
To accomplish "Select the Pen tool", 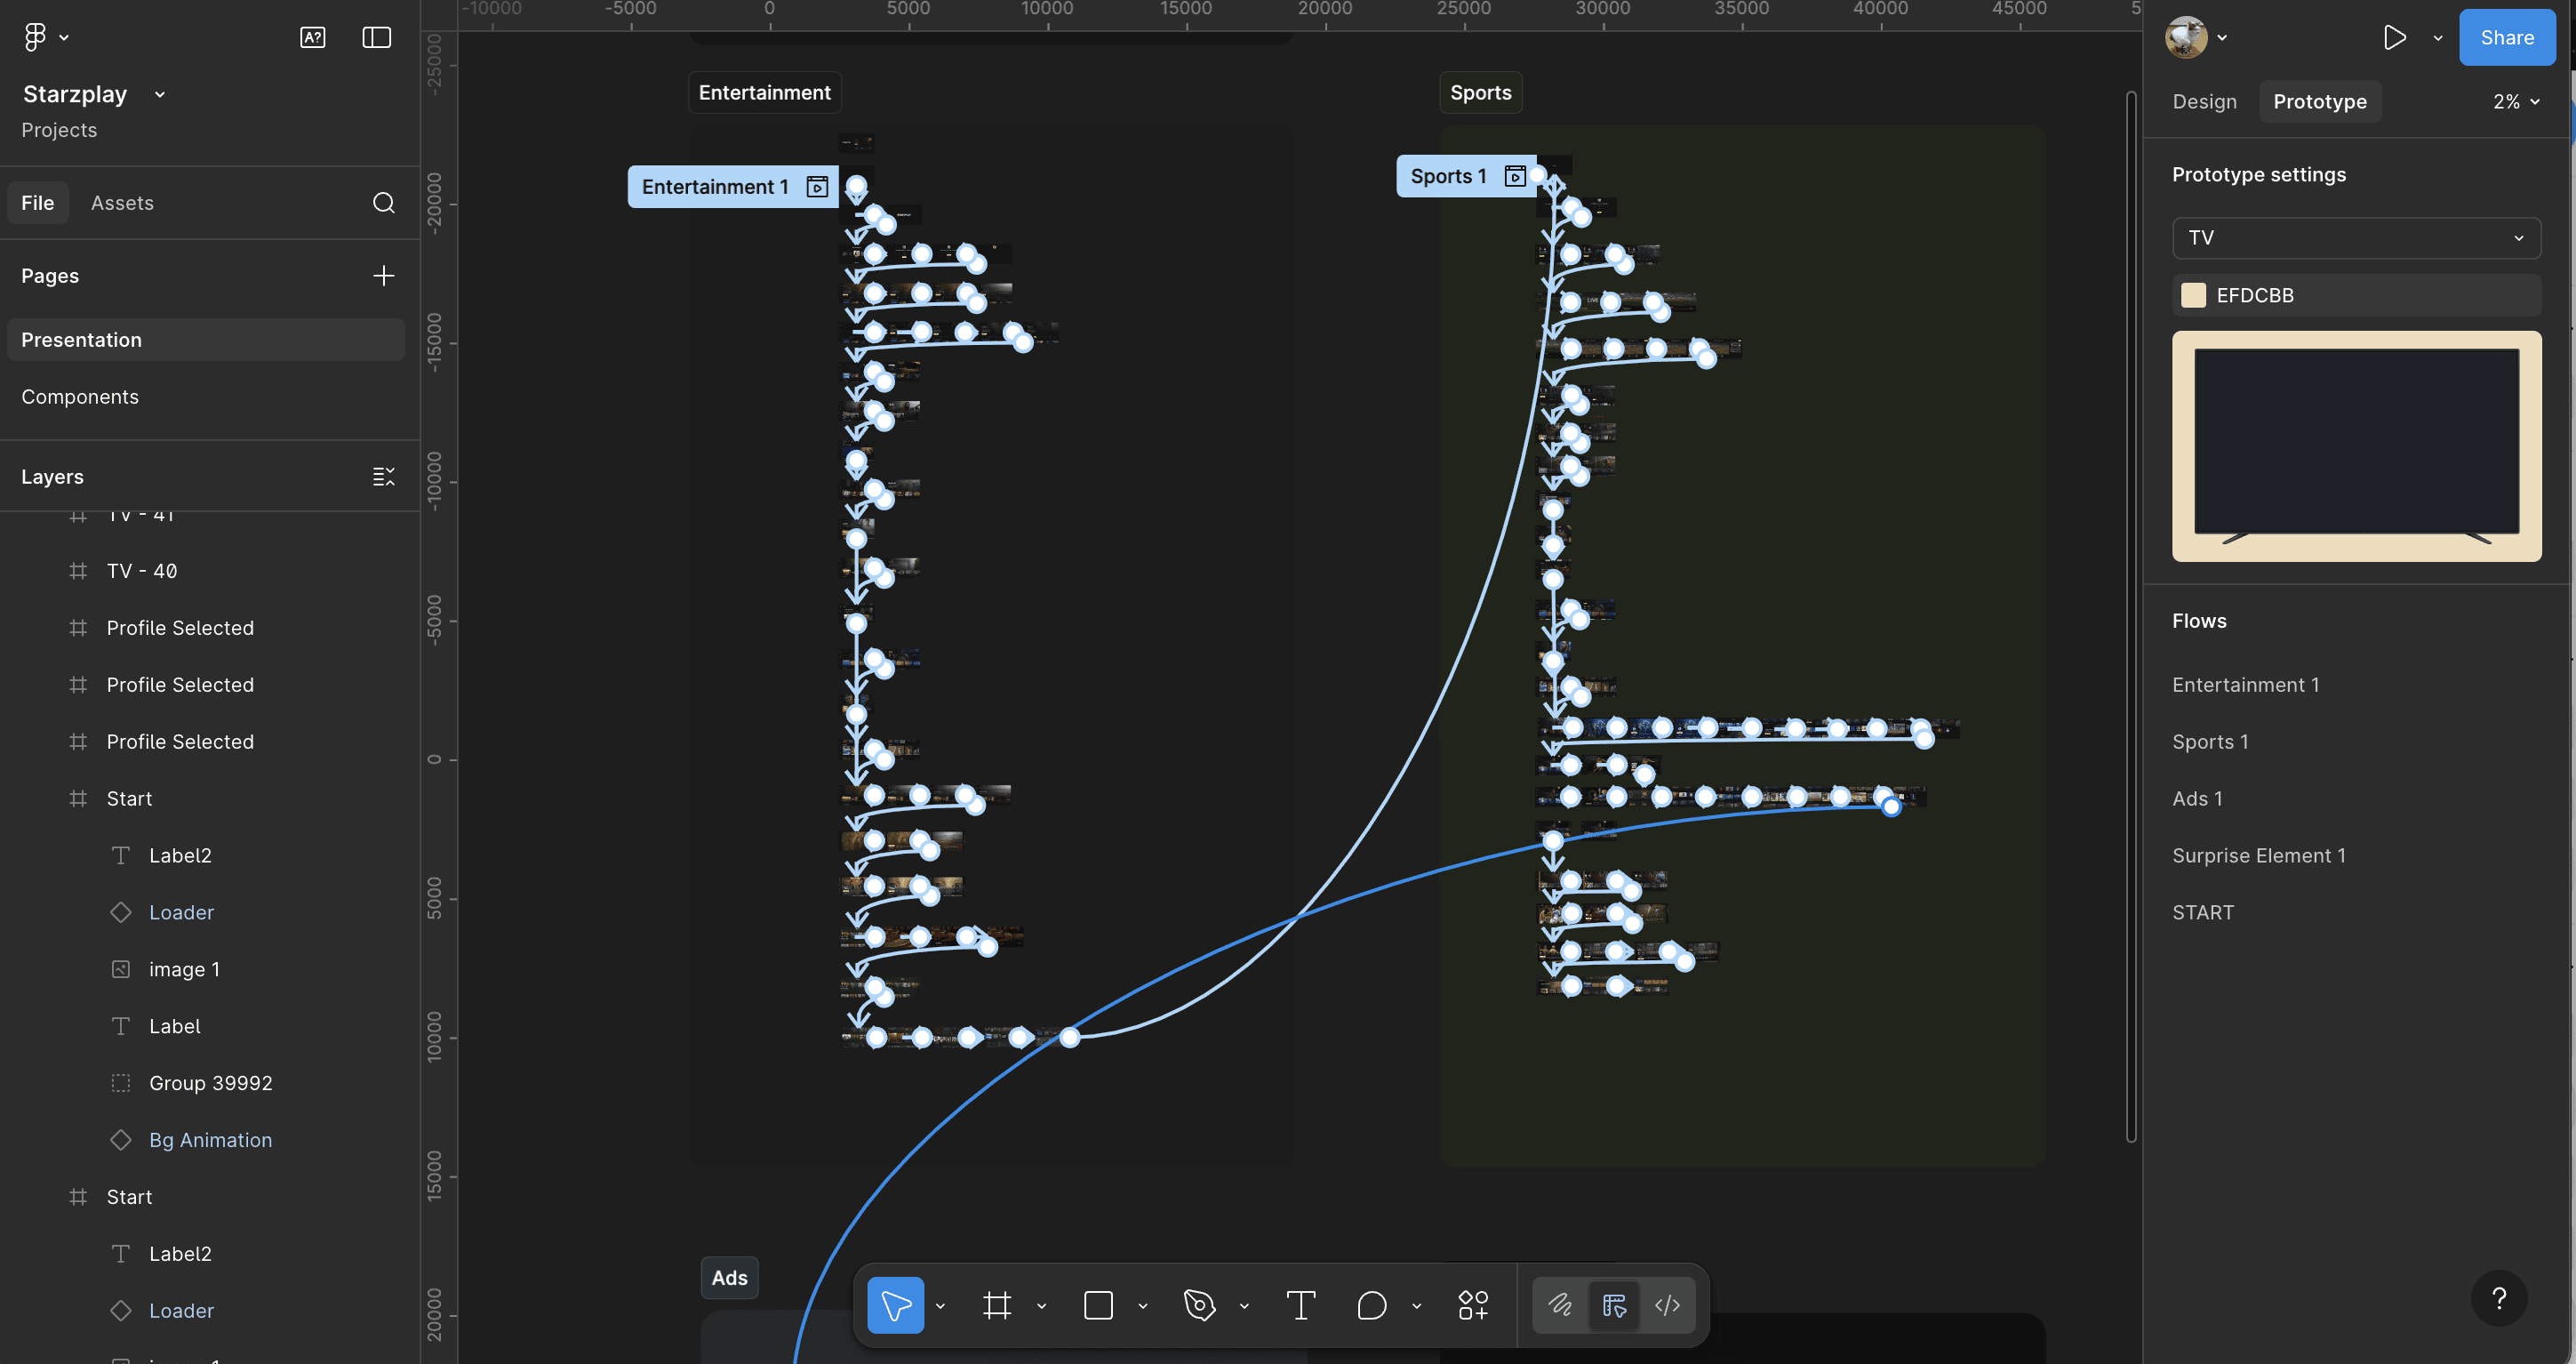I will [1199, 1305].
